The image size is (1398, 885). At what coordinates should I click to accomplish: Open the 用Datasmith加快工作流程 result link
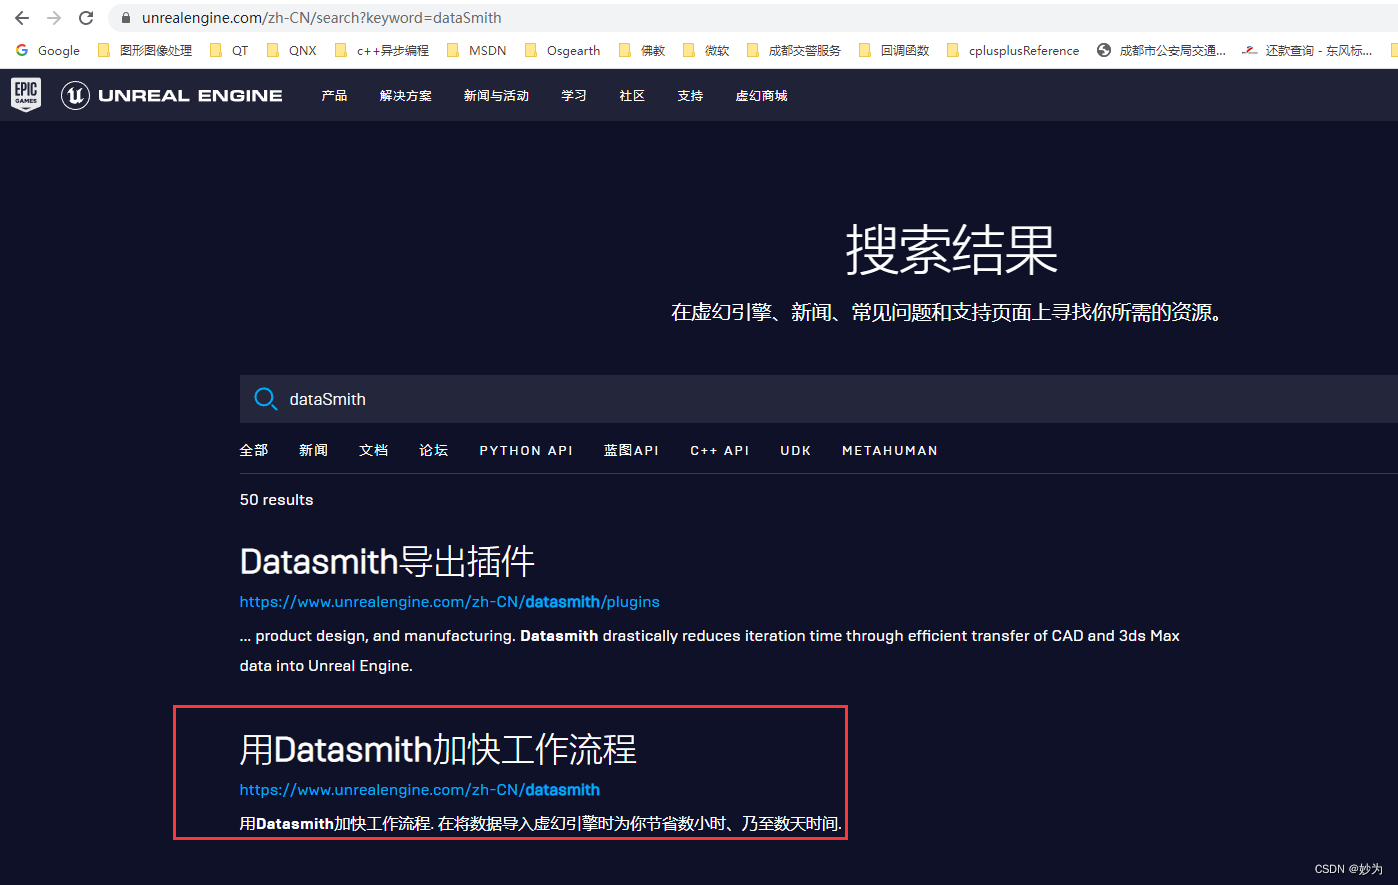point(437,750)
